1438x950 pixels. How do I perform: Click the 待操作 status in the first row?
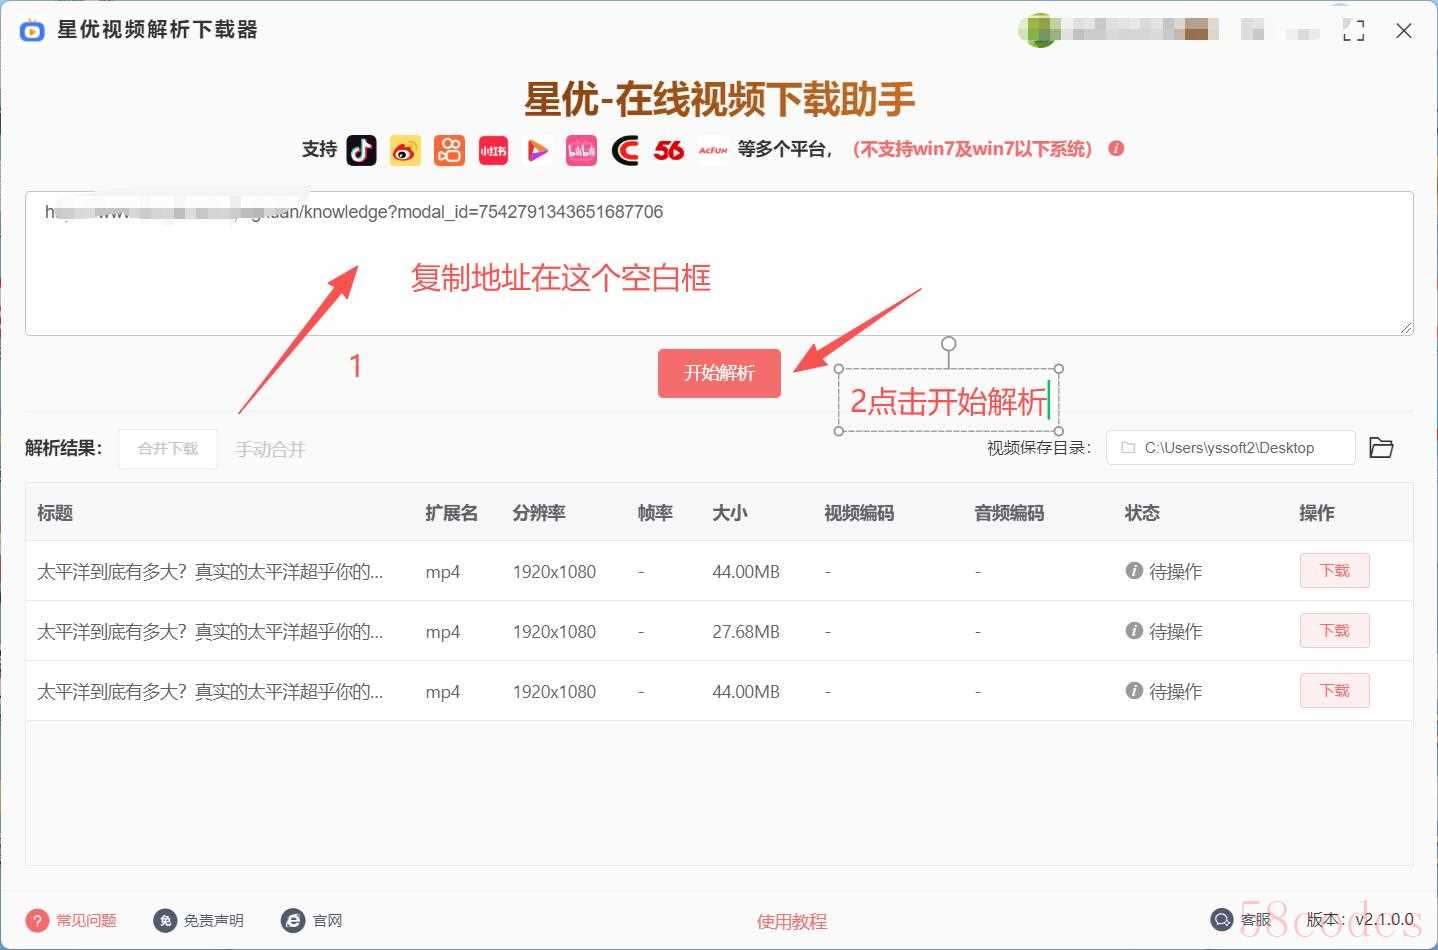(1175, 571)
